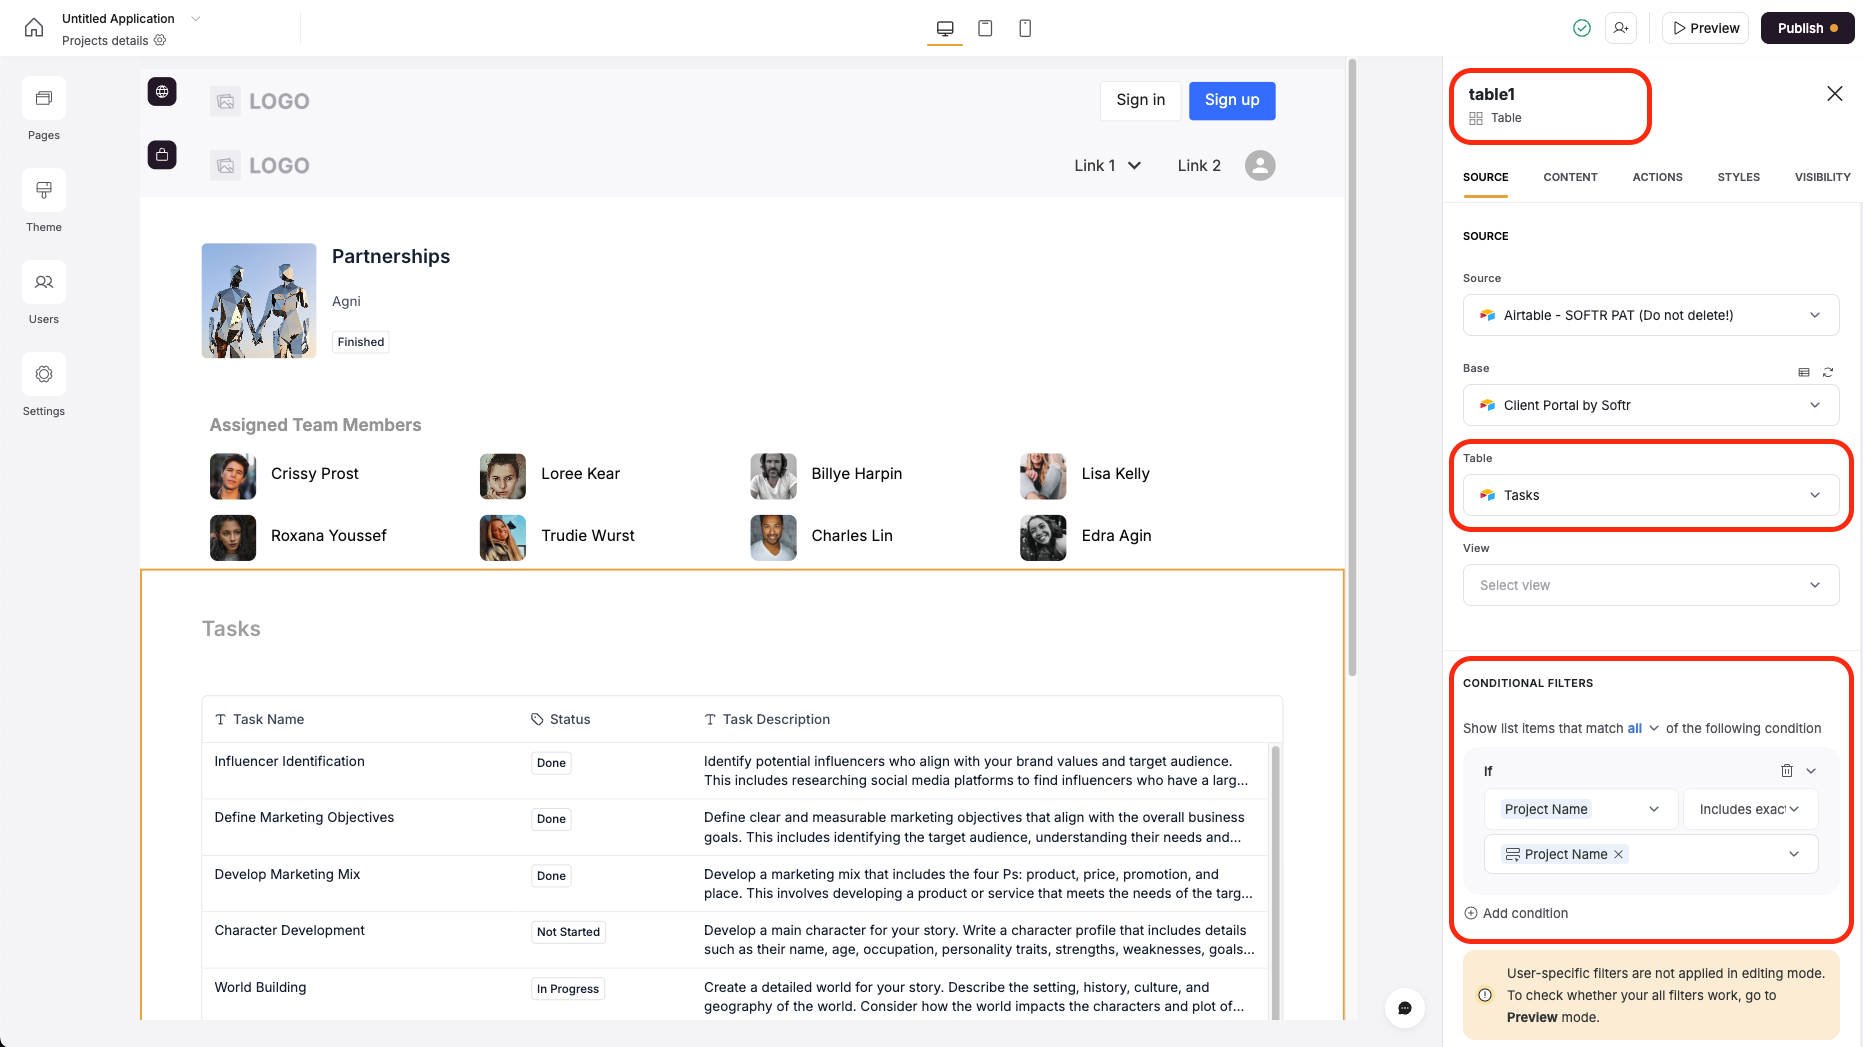Open Projects details page settings gear
The width and height of the screenshot is (1863, 1047).
point(160,40)
